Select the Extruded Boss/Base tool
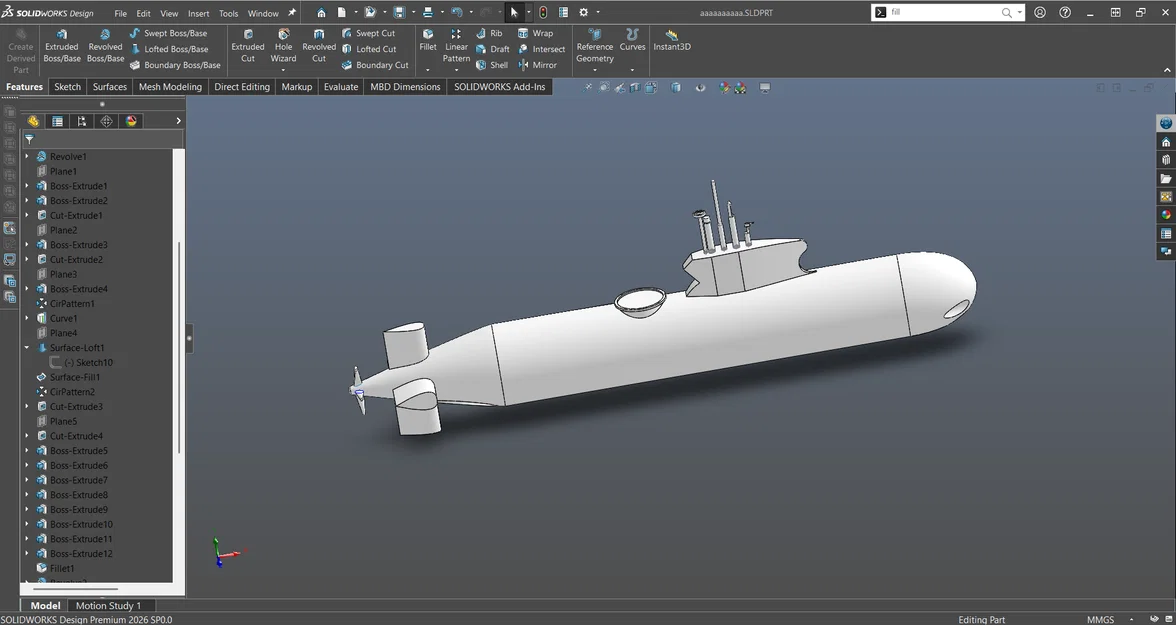1176x625 pixels. [61, 44]
